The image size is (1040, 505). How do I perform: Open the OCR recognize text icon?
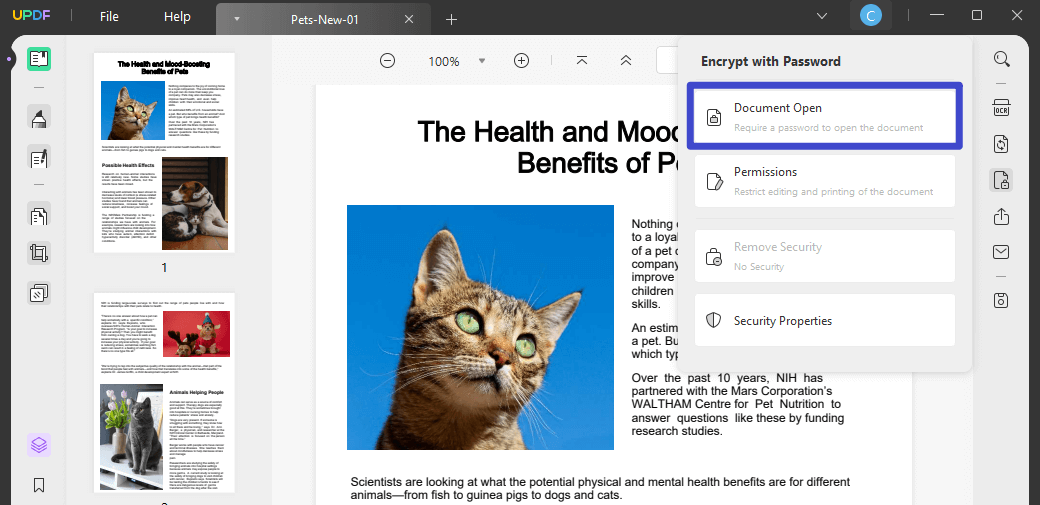pos(1002,108)
